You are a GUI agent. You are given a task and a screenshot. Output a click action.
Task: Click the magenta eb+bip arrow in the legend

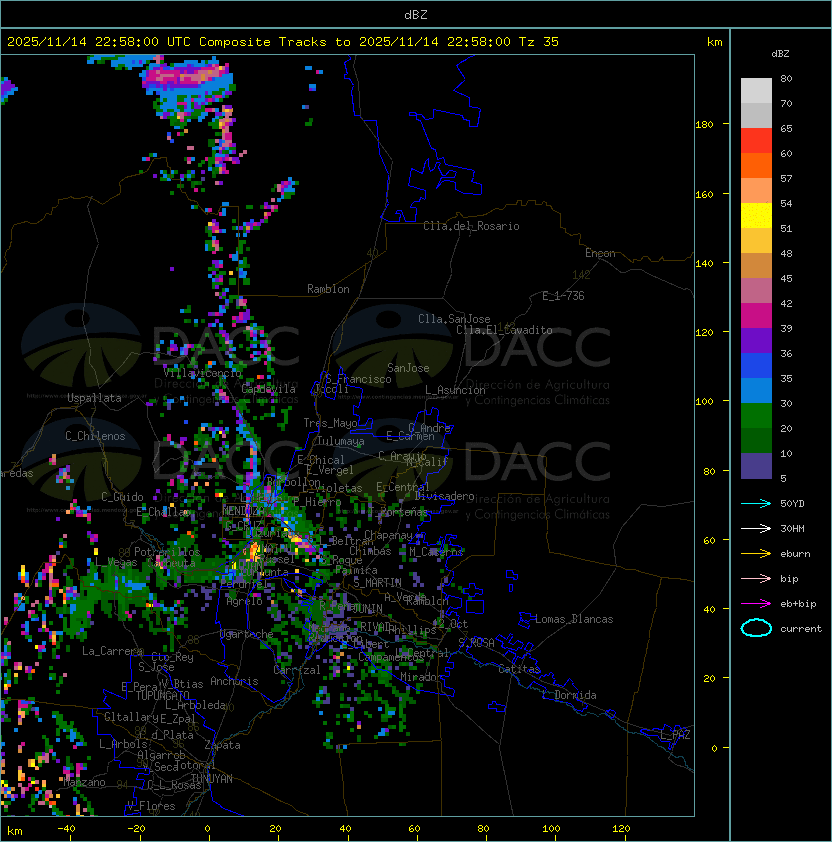point(756,604)
